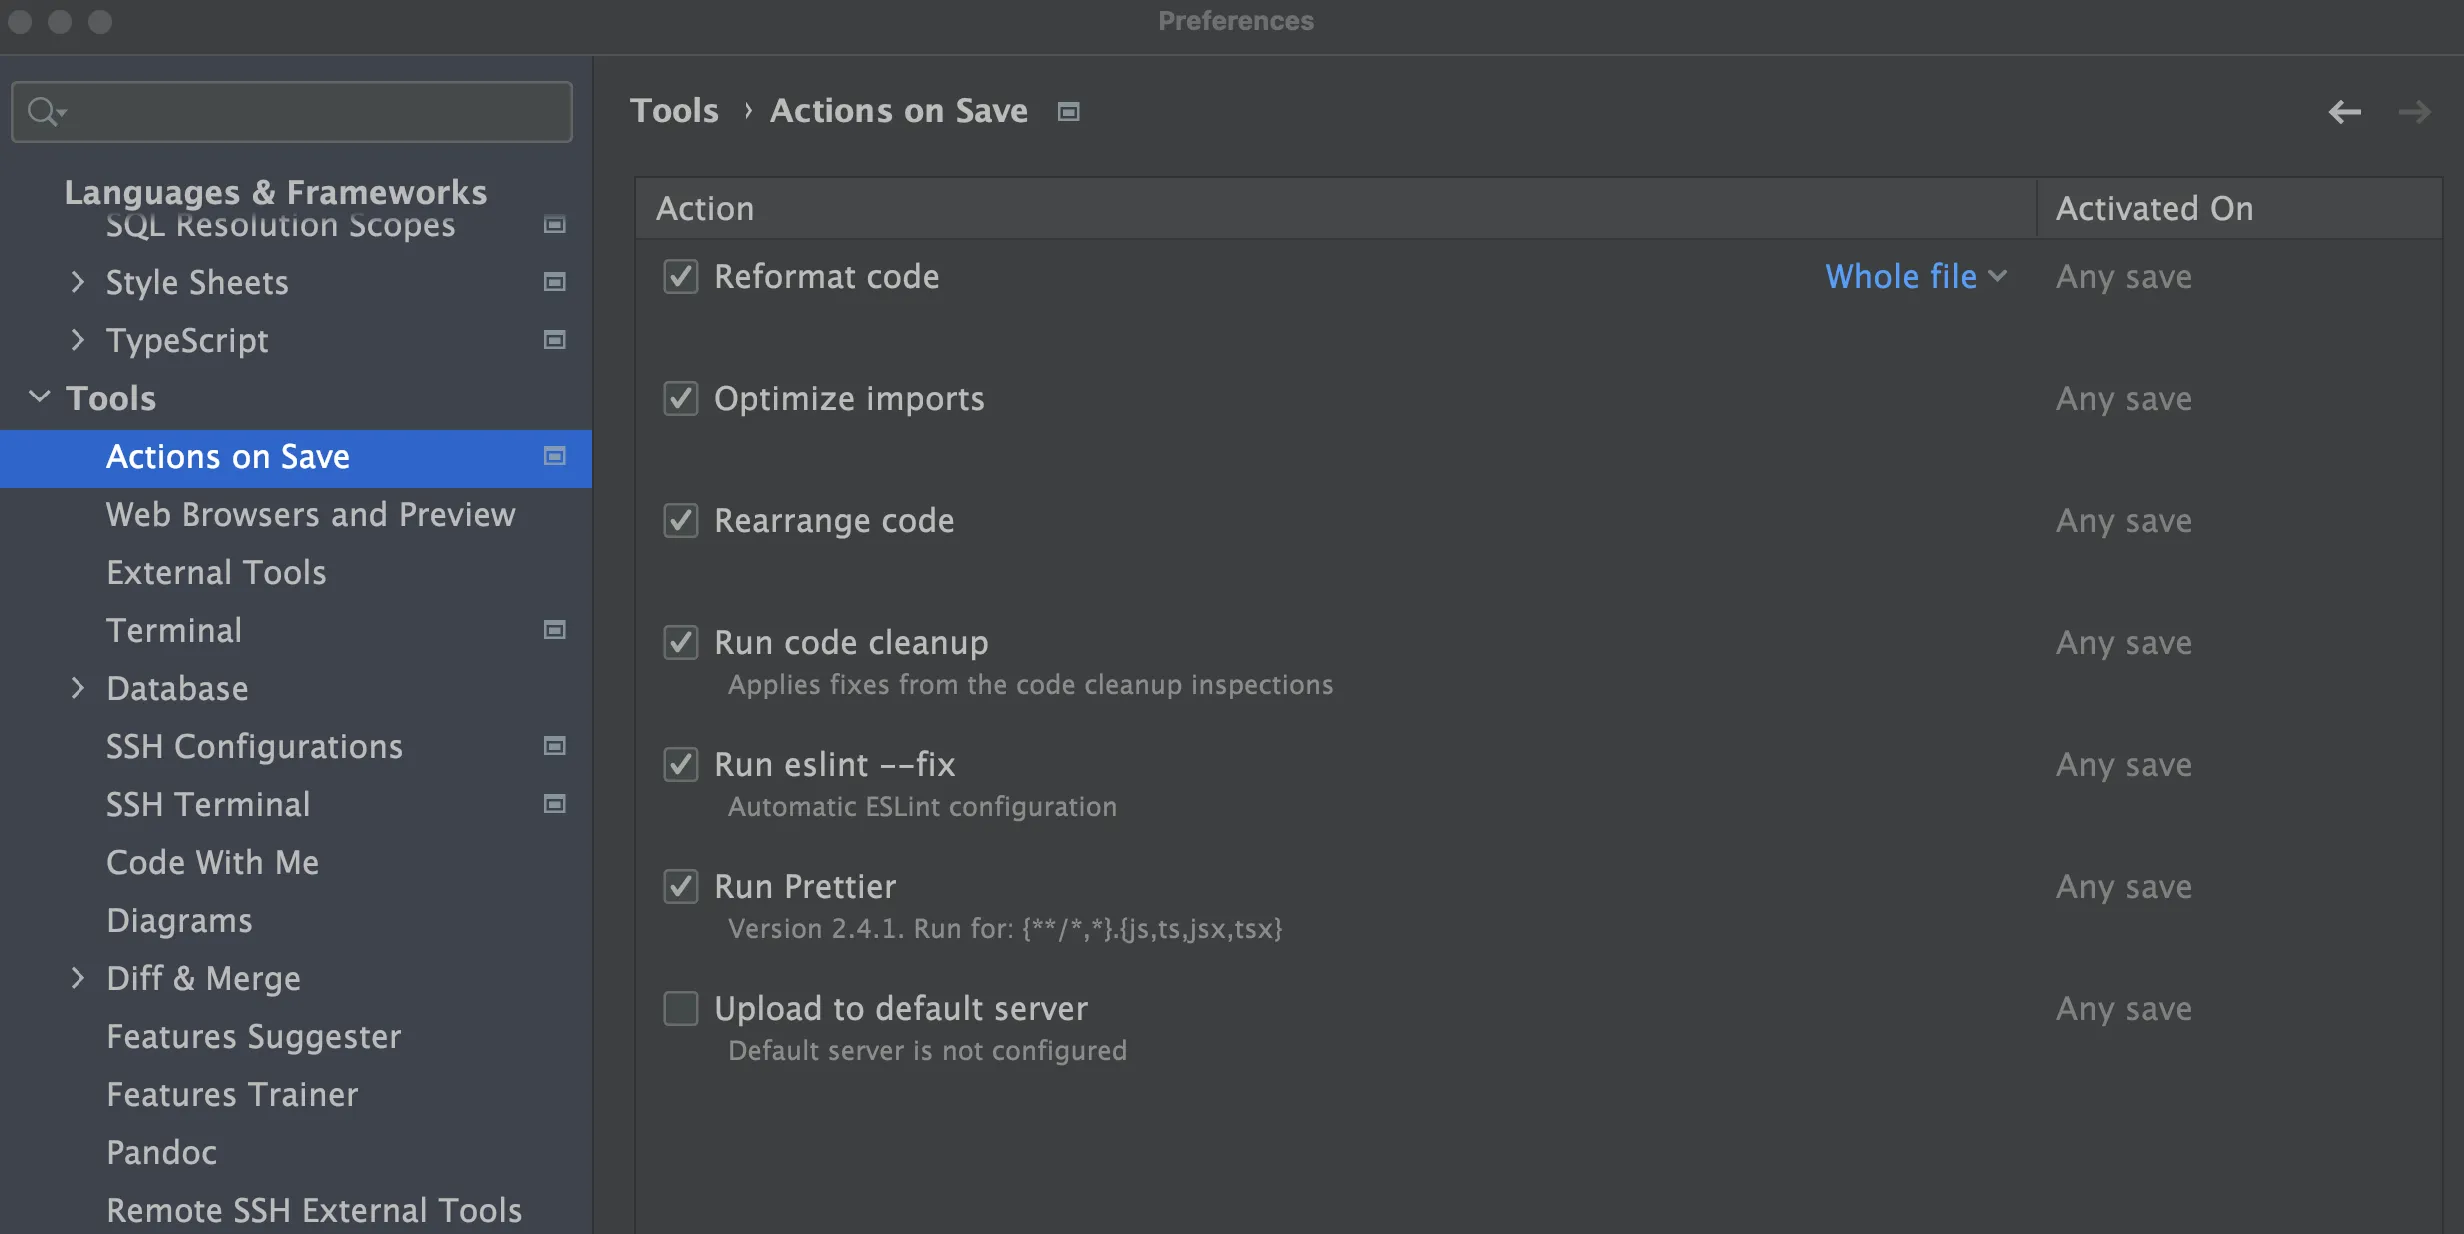Image resolution: width=2464 pixels, height=1234 pixels.
Task: Select External Tools in sidebar
Action: 216,572
